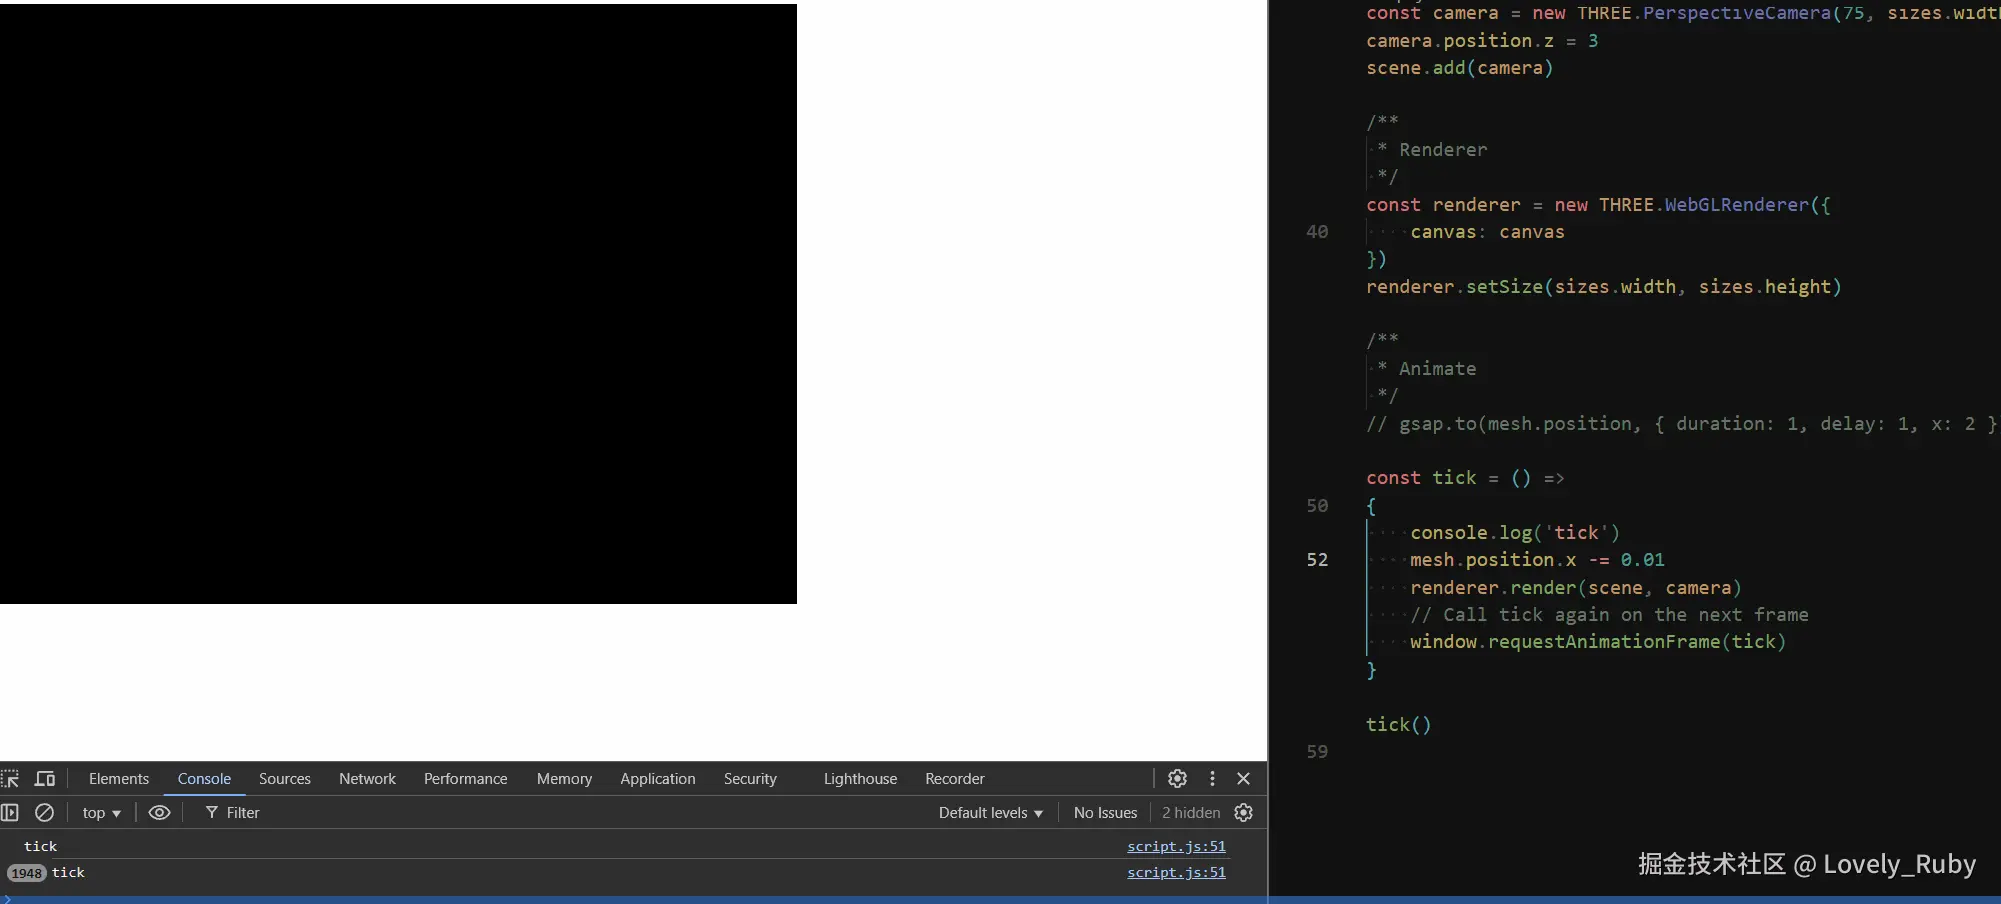Click the const renderer = new THREE.WebGLRenderer line
2001x904 pixels.
1598,205
